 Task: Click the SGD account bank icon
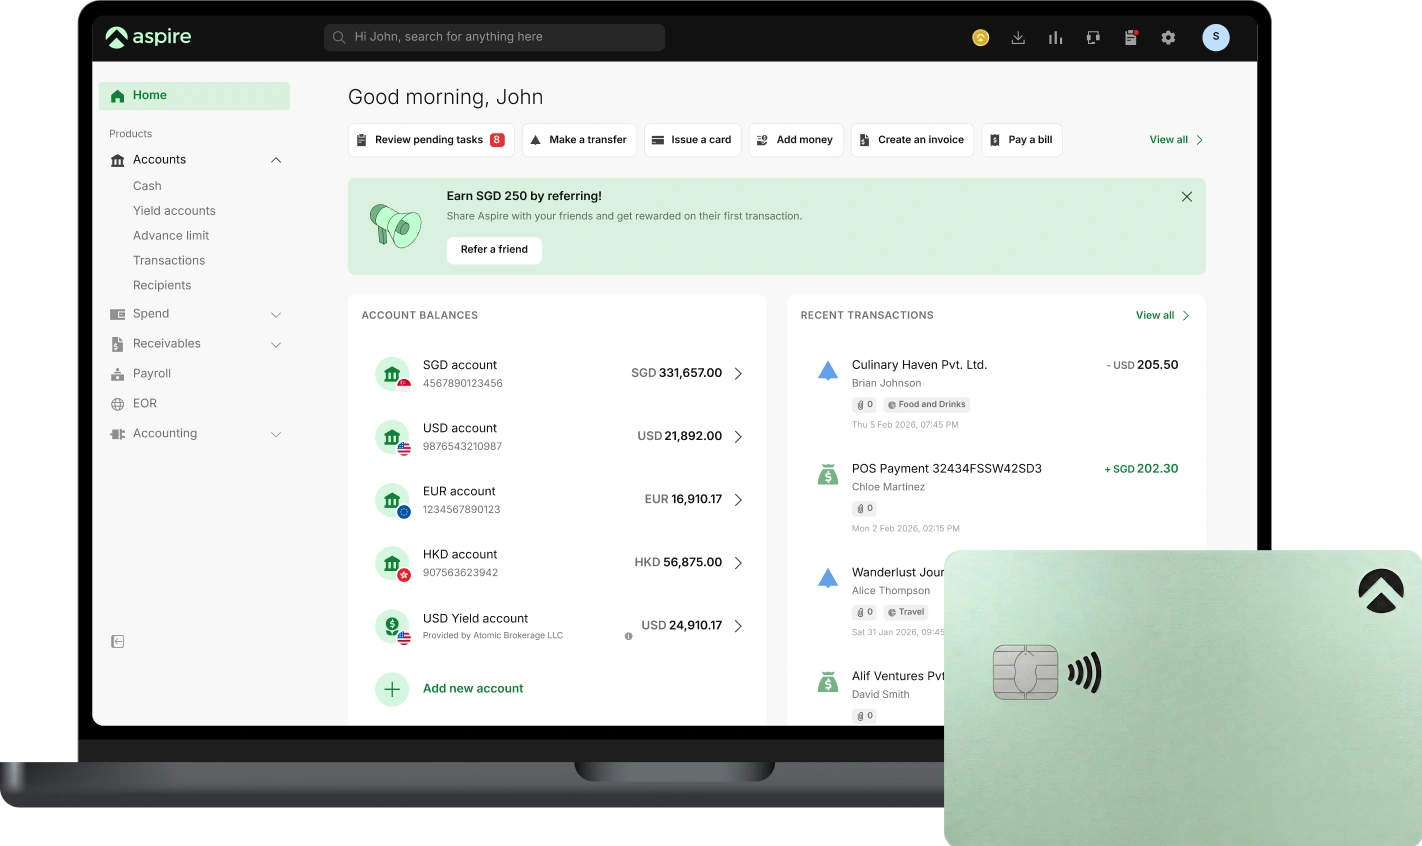tap(392, 374)
